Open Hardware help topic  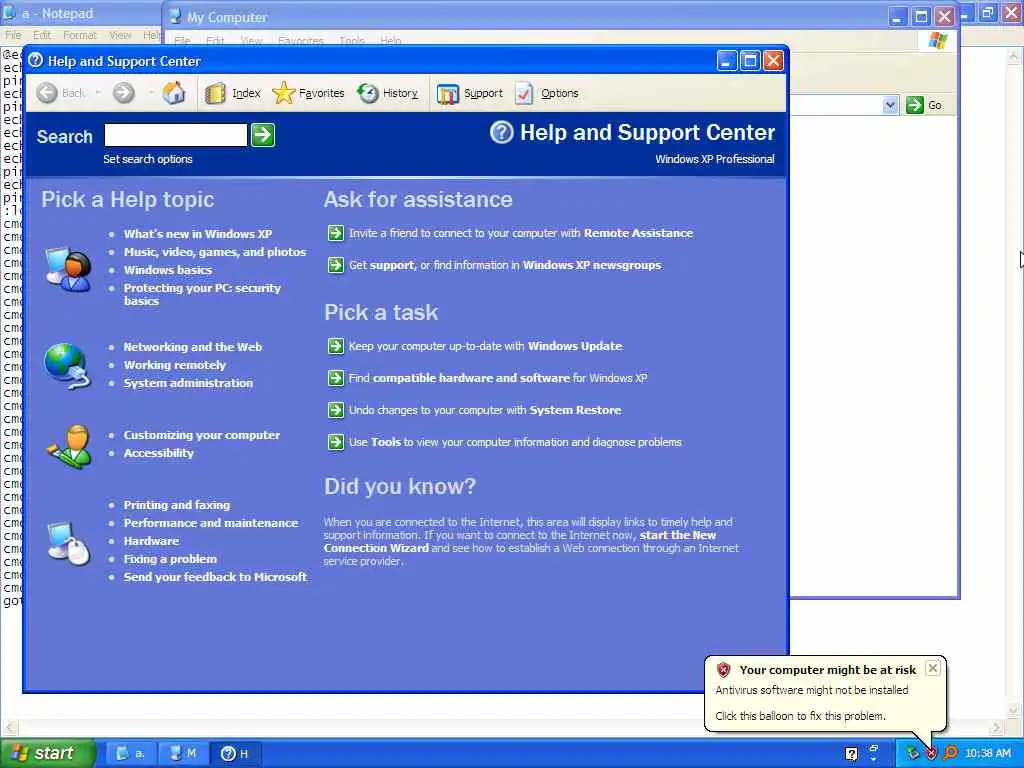click(152, 541)
